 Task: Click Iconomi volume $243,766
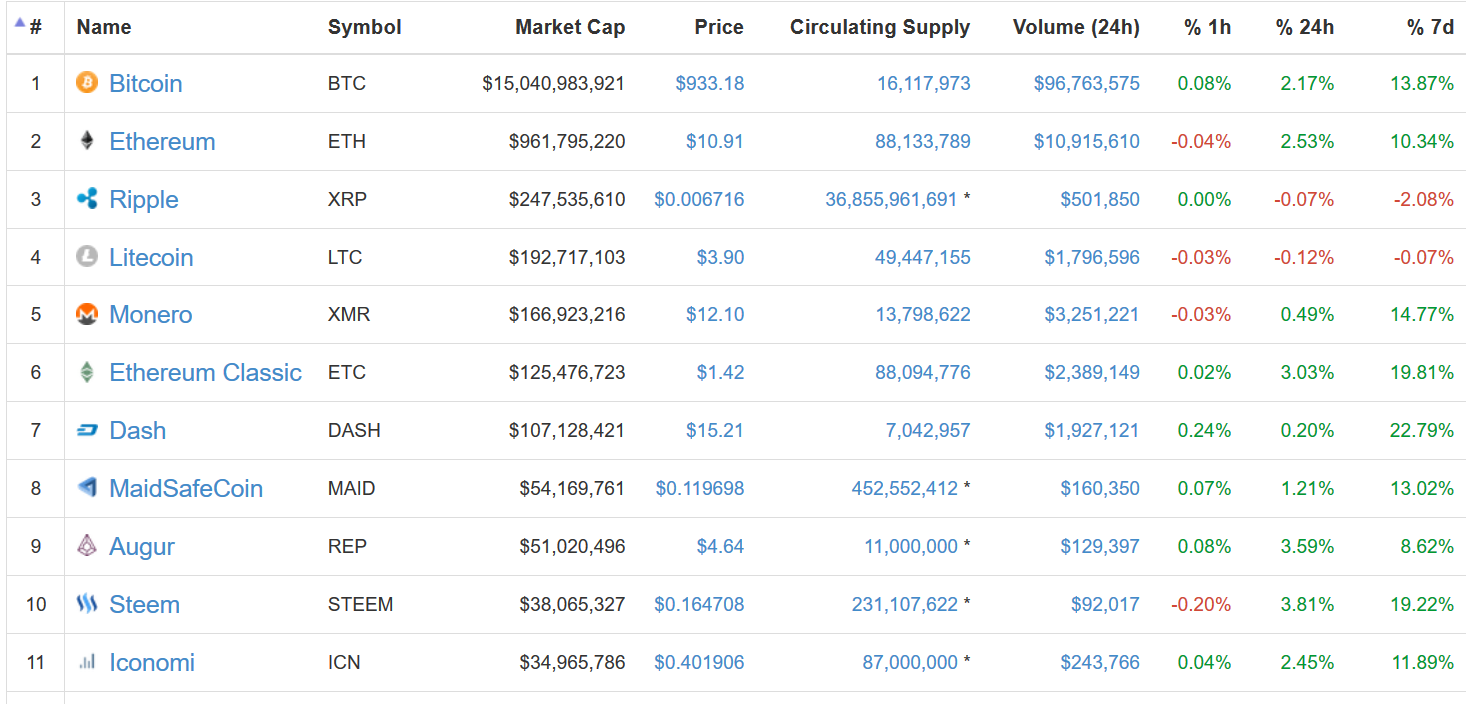tap(1100, 662)
